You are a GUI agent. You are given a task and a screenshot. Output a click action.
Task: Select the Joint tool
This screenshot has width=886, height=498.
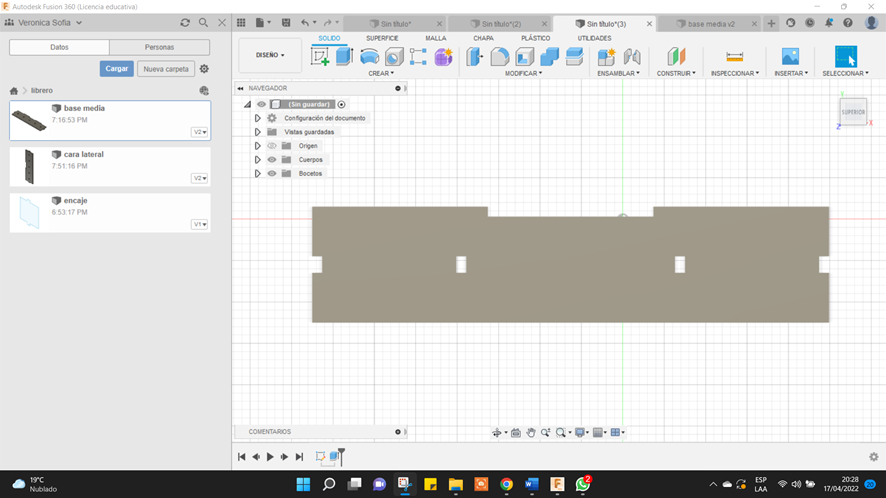pos(632,57)
